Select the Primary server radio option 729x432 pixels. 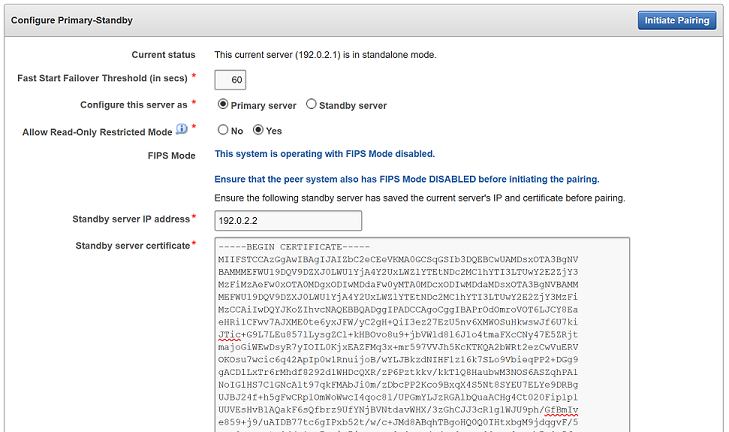coord(222,105)
